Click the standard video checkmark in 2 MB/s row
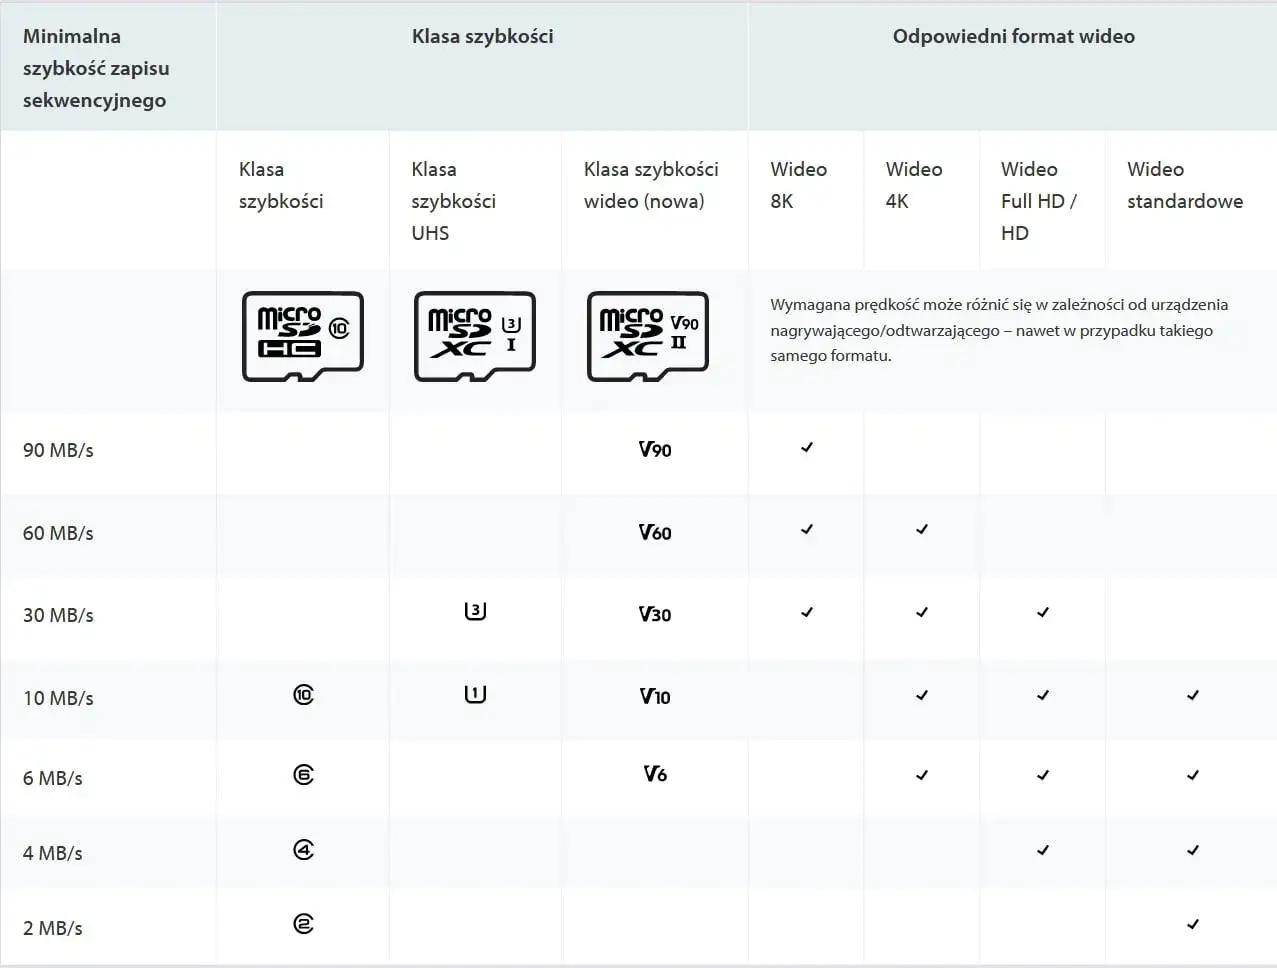Screen dimensions: 1277x968 click(1193, 924)
